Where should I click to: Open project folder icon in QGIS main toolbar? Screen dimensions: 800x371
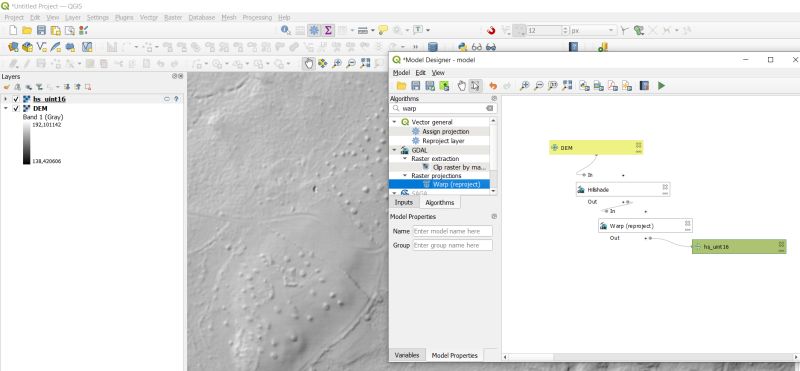click(27, 31)
